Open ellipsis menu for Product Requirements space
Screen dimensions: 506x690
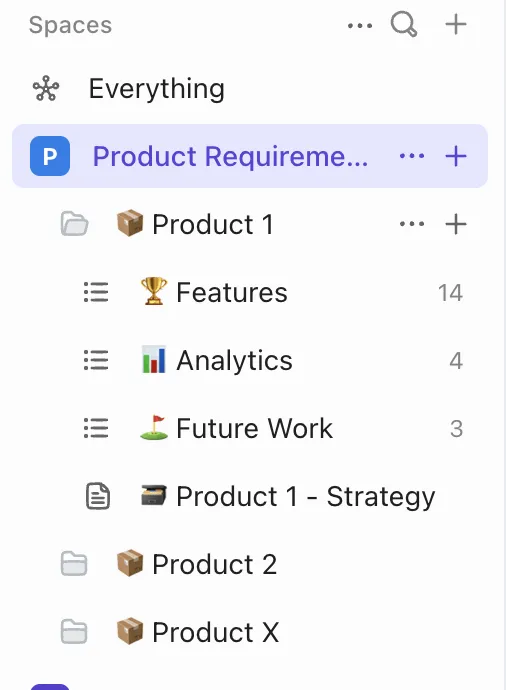pos(412,156)
